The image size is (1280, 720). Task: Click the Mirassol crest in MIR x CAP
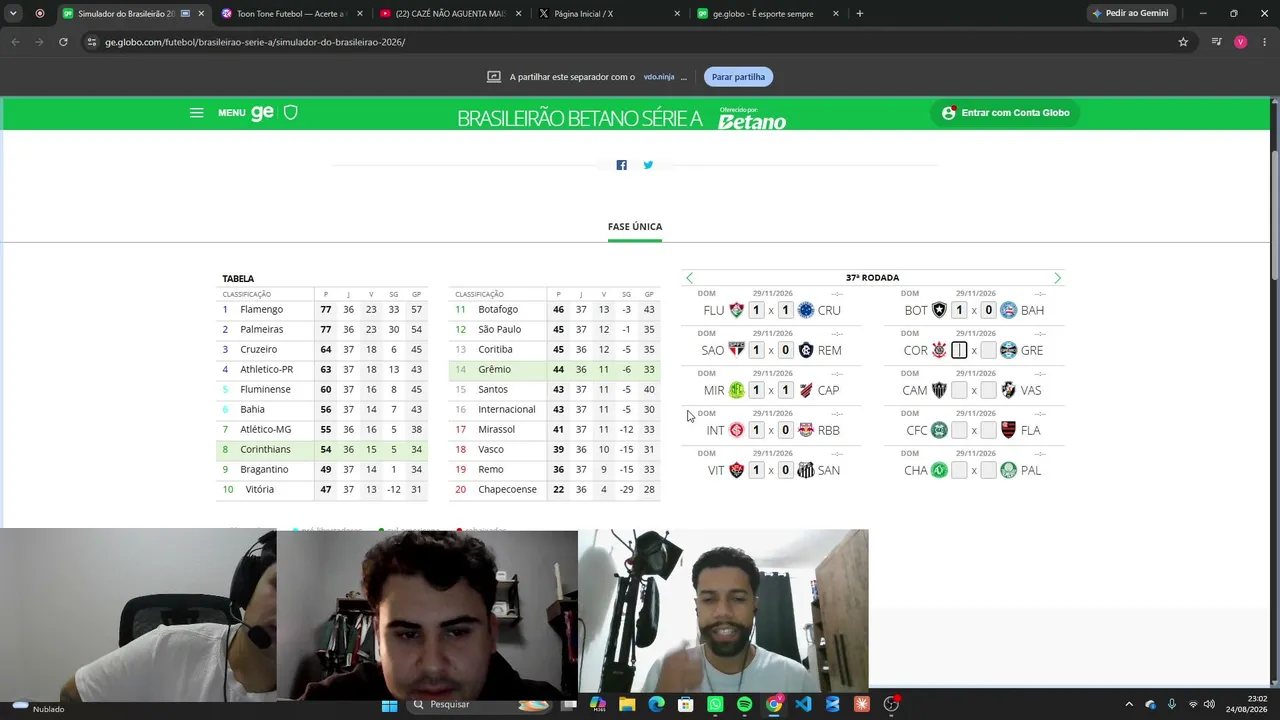(x=737, y=390)
